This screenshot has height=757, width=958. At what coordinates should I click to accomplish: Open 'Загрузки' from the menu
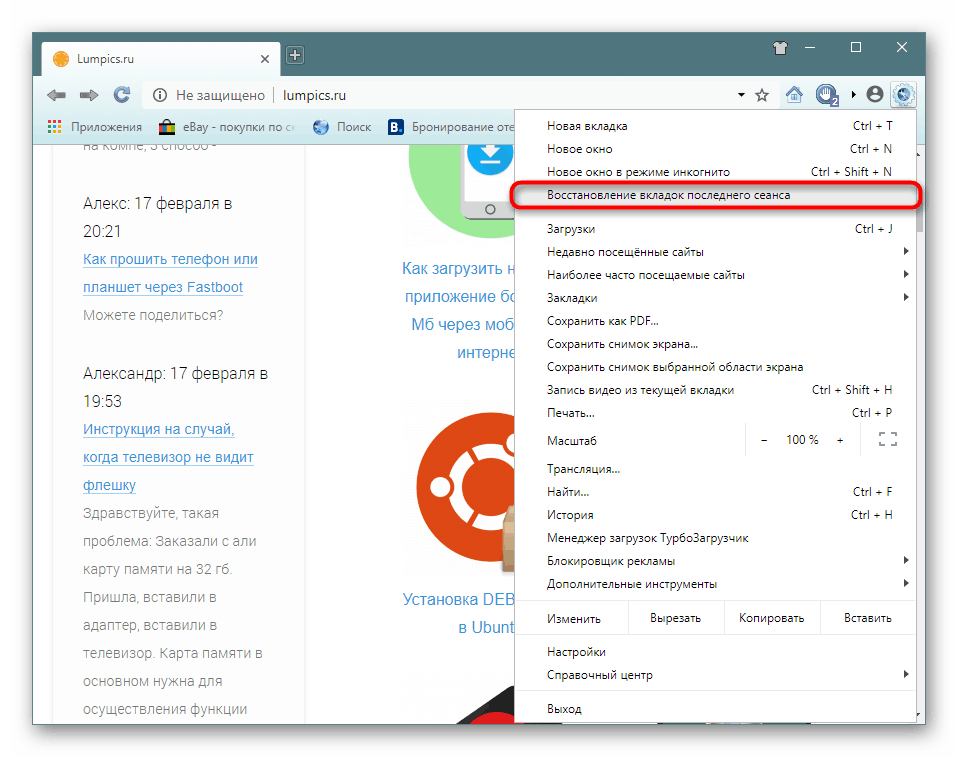(x=715, y=229)
